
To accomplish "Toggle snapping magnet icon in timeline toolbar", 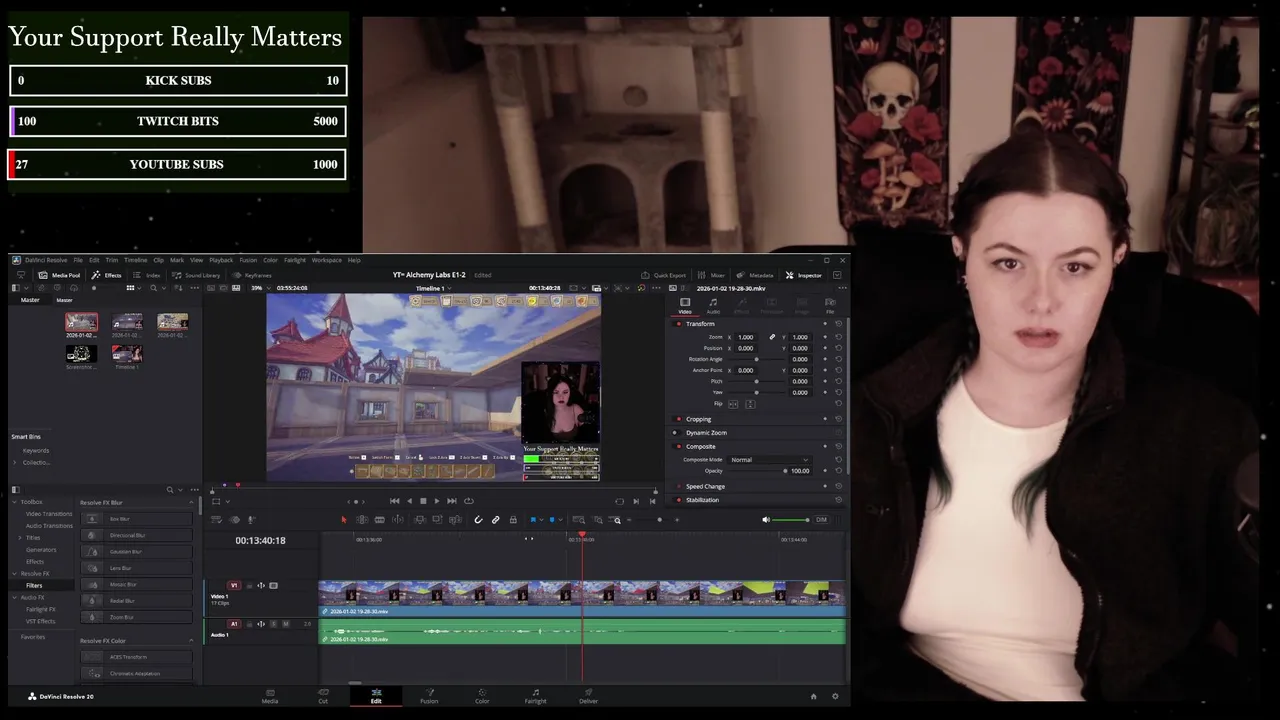I will tap(478, 520).
